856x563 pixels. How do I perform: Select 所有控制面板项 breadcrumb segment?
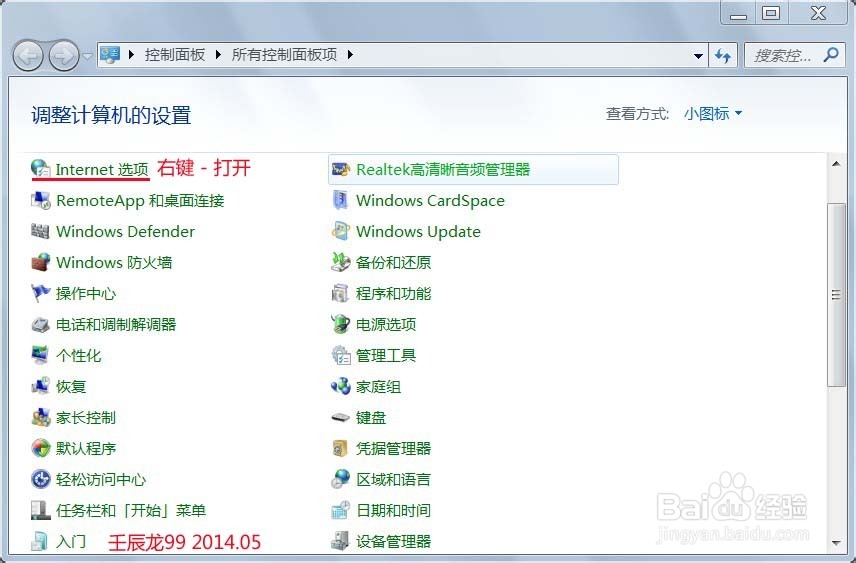284,55
